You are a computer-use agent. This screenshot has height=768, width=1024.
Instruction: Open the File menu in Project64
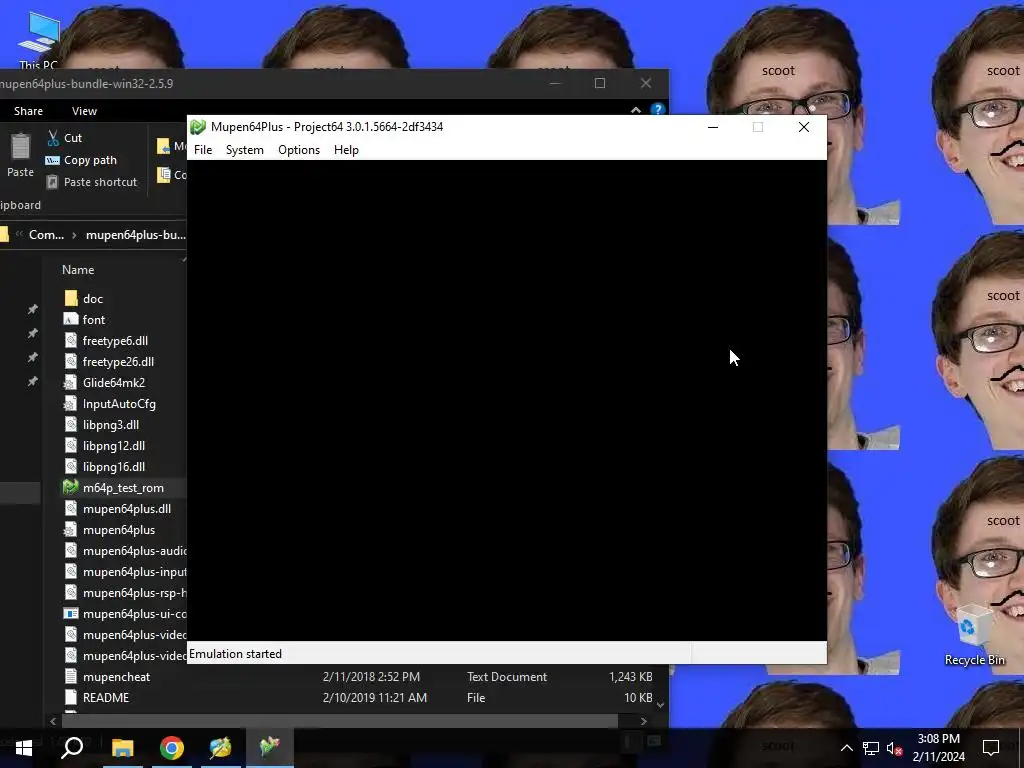click(203, 150)
